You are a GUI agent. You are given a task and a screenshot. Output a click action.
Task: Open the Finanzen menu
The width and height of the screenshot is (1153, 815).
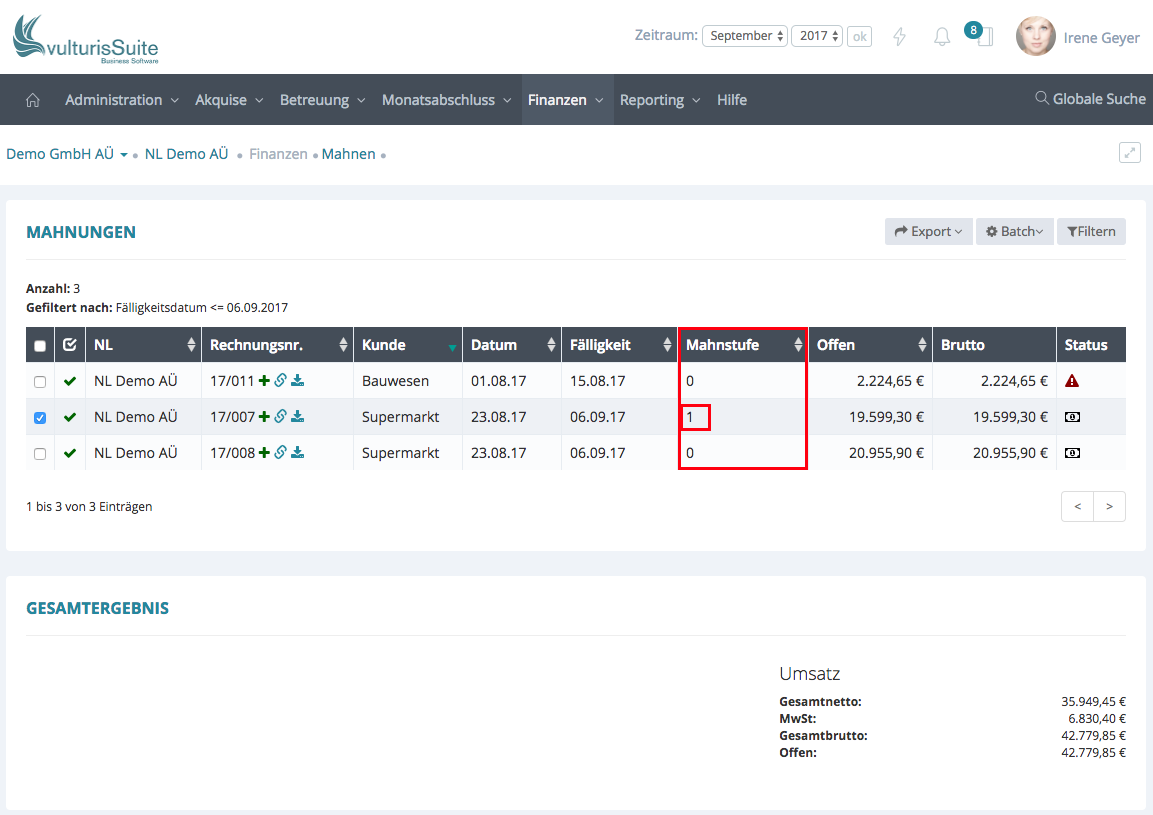click(x=566, y=100)
